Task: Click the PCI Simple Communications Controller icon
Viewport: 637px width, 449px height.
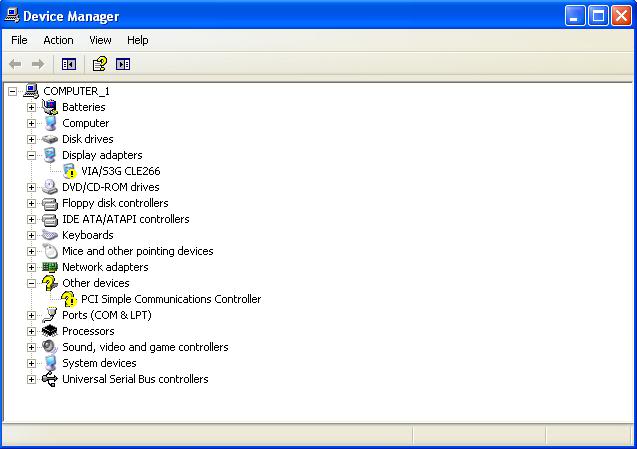Action: tap(69, 299)
